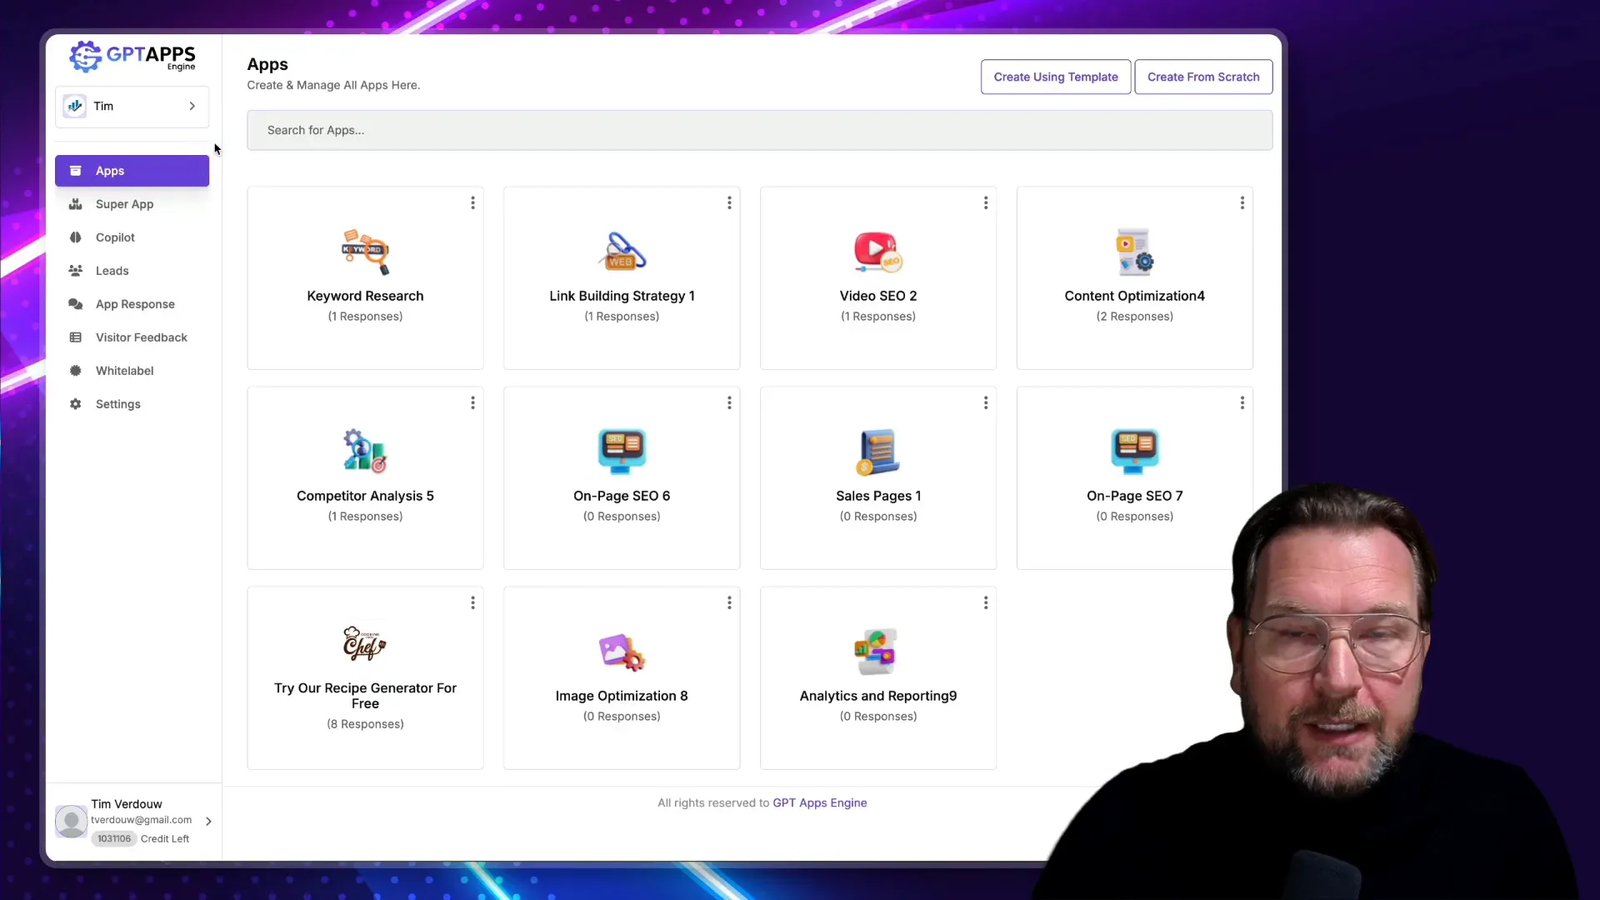Click the Whitelabel badge icon
1600x900 pixels.
coord(75,371)
